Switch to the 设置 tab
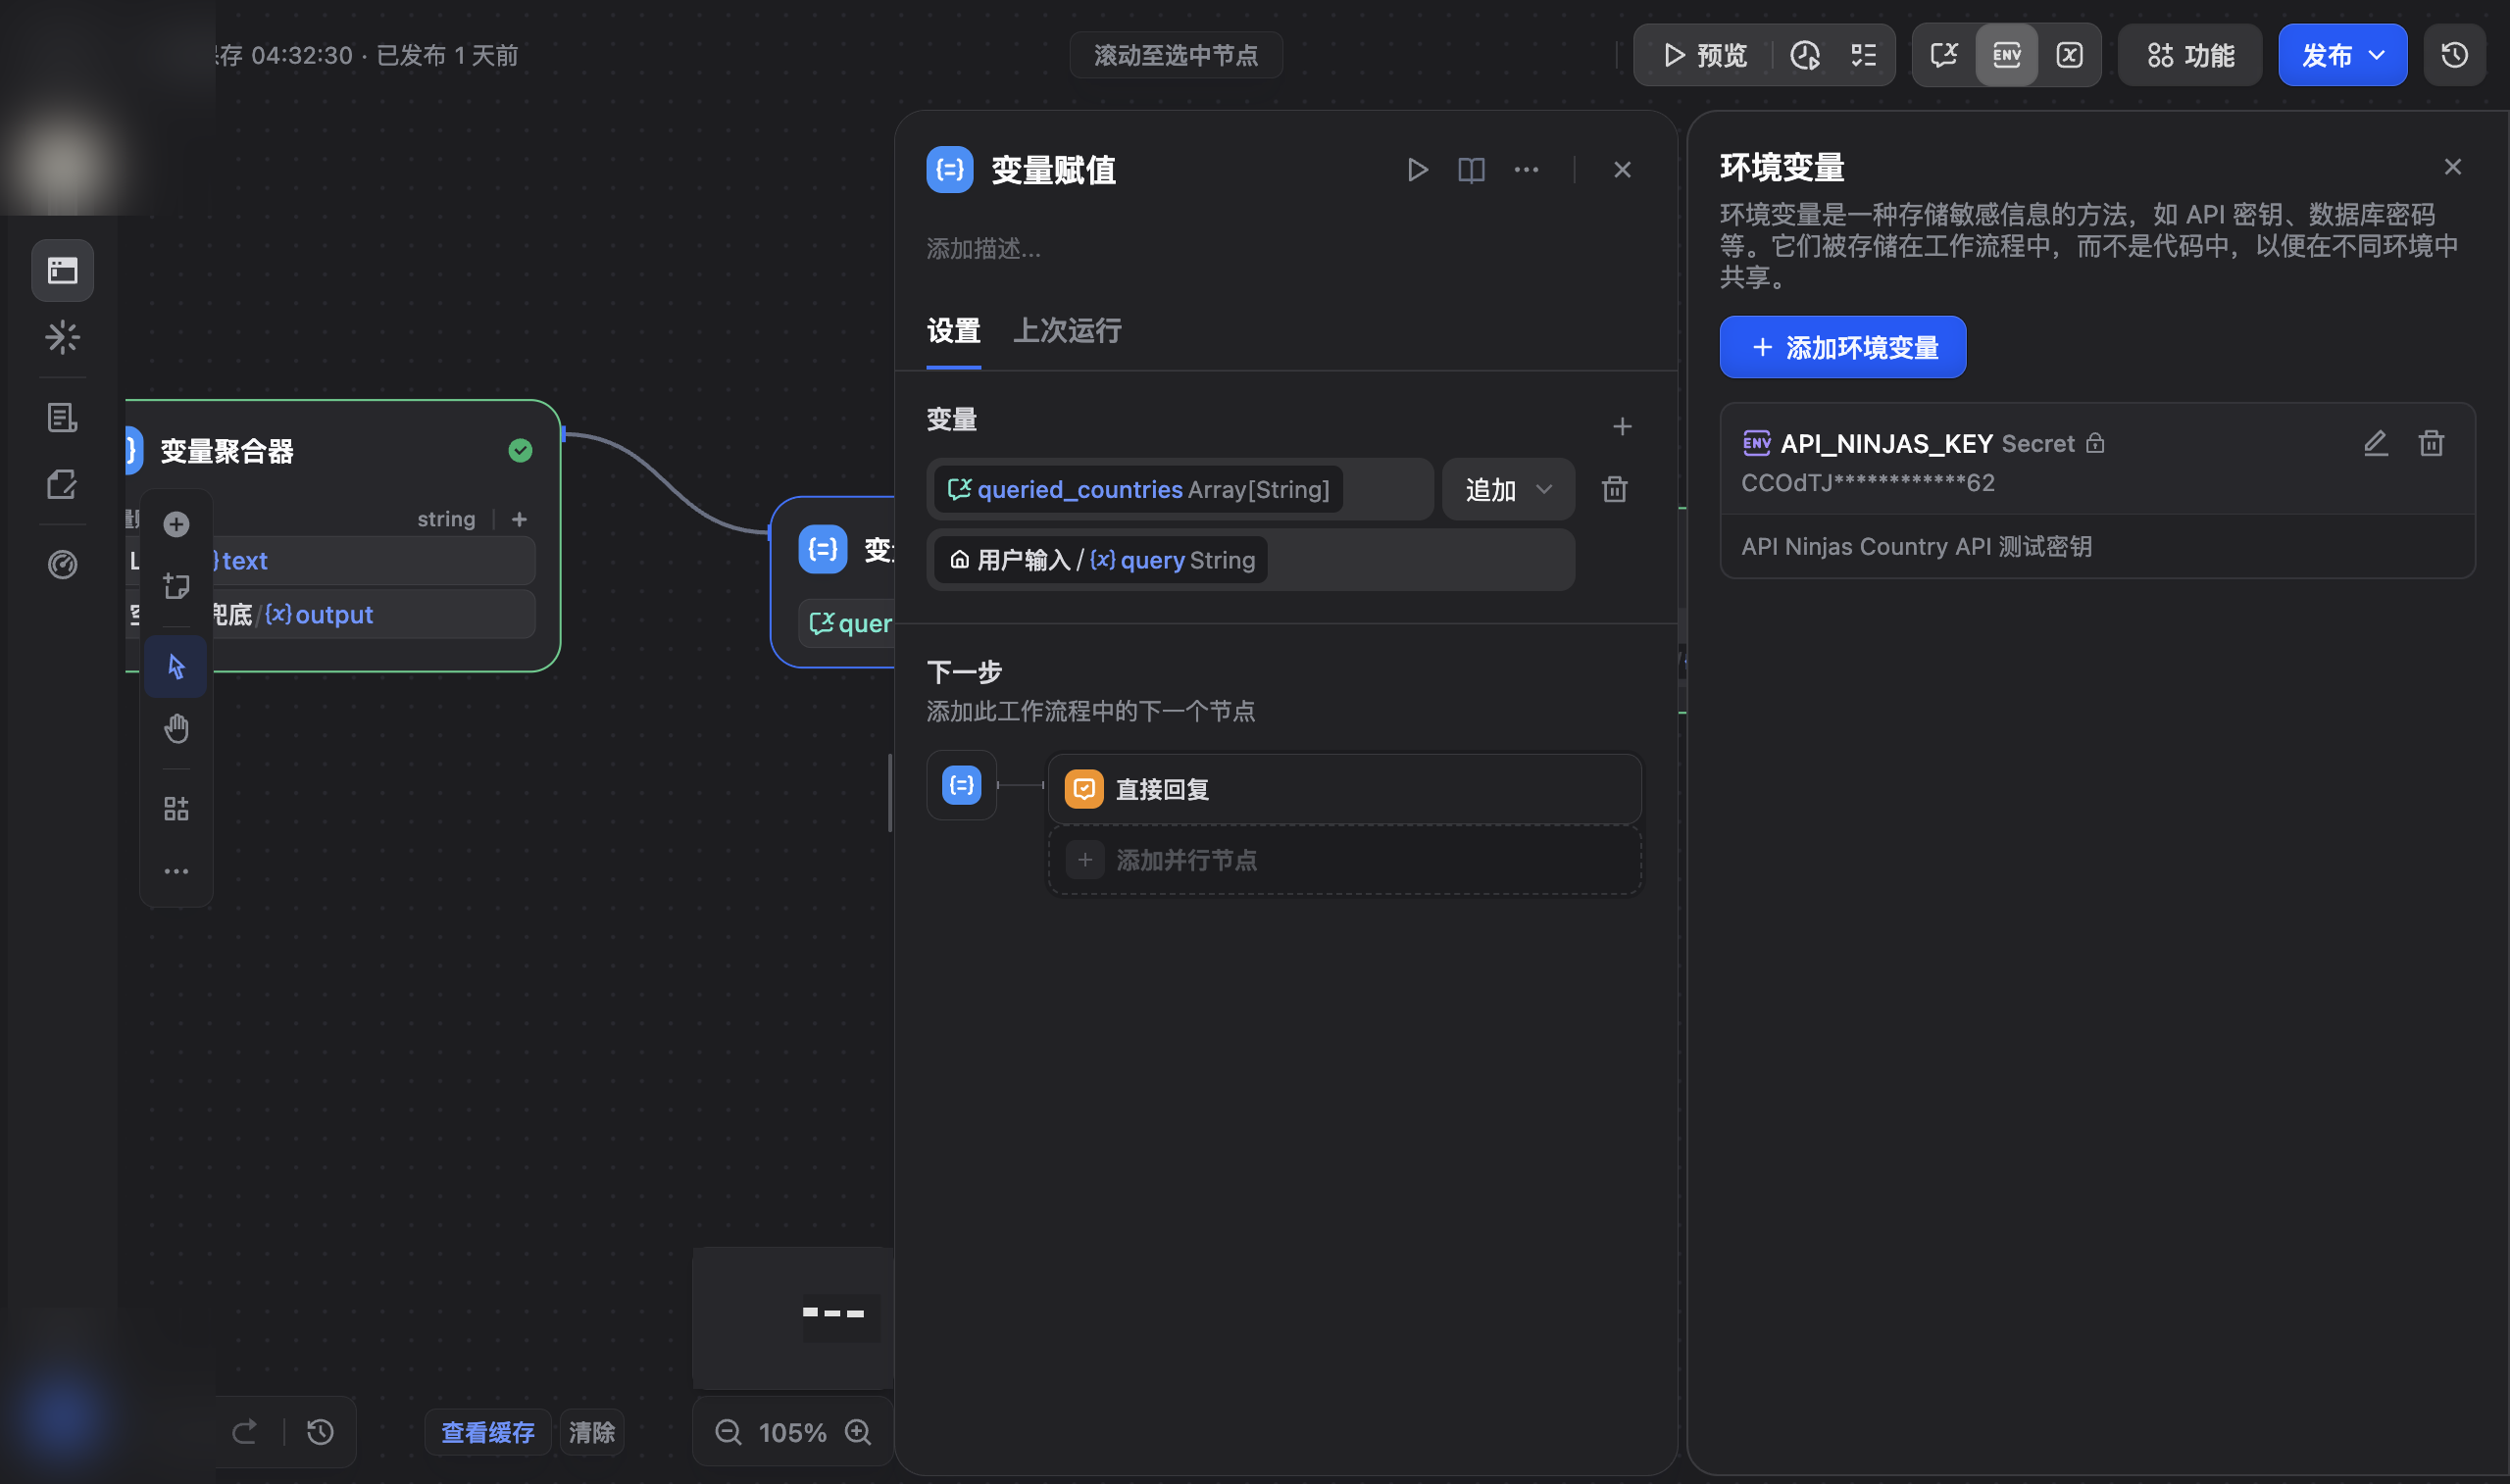Viewport: 2510px width, 1484px height. tap(953, 331)
